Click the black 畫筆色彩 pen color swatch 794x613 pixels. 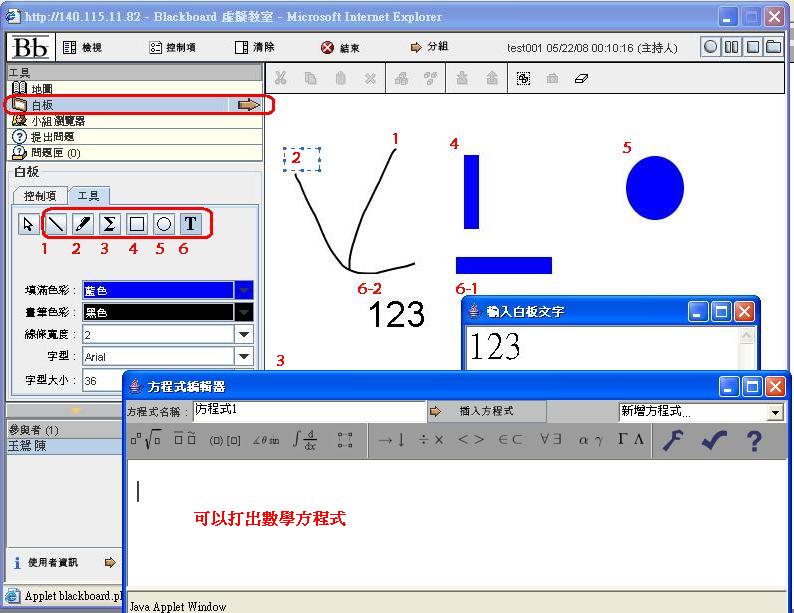[157, 312]
